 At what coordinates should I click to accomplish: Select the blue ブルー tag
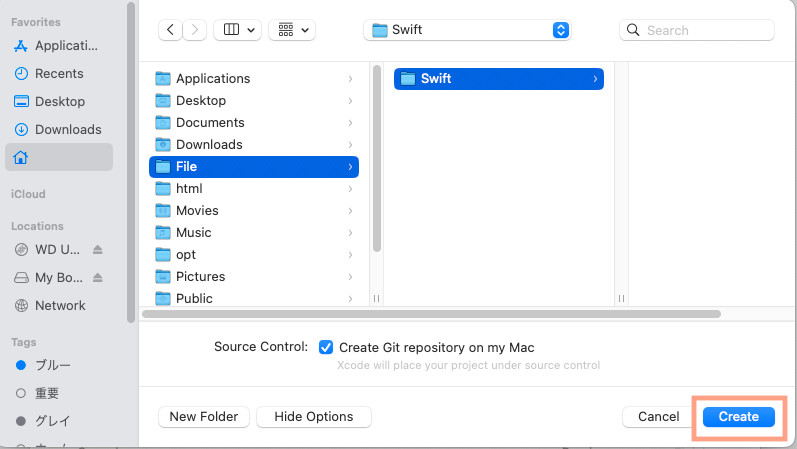(x=52, y=365)
